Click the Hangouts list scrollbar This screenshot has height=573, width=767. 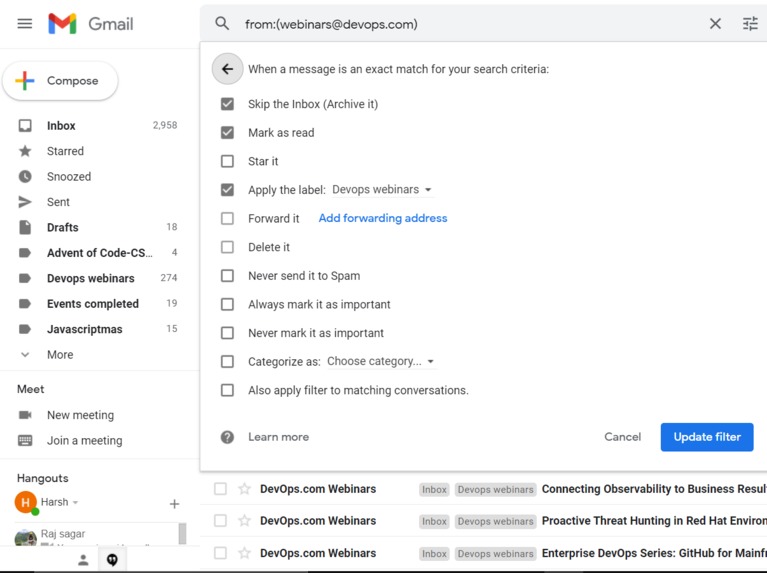tap(182, 533)
